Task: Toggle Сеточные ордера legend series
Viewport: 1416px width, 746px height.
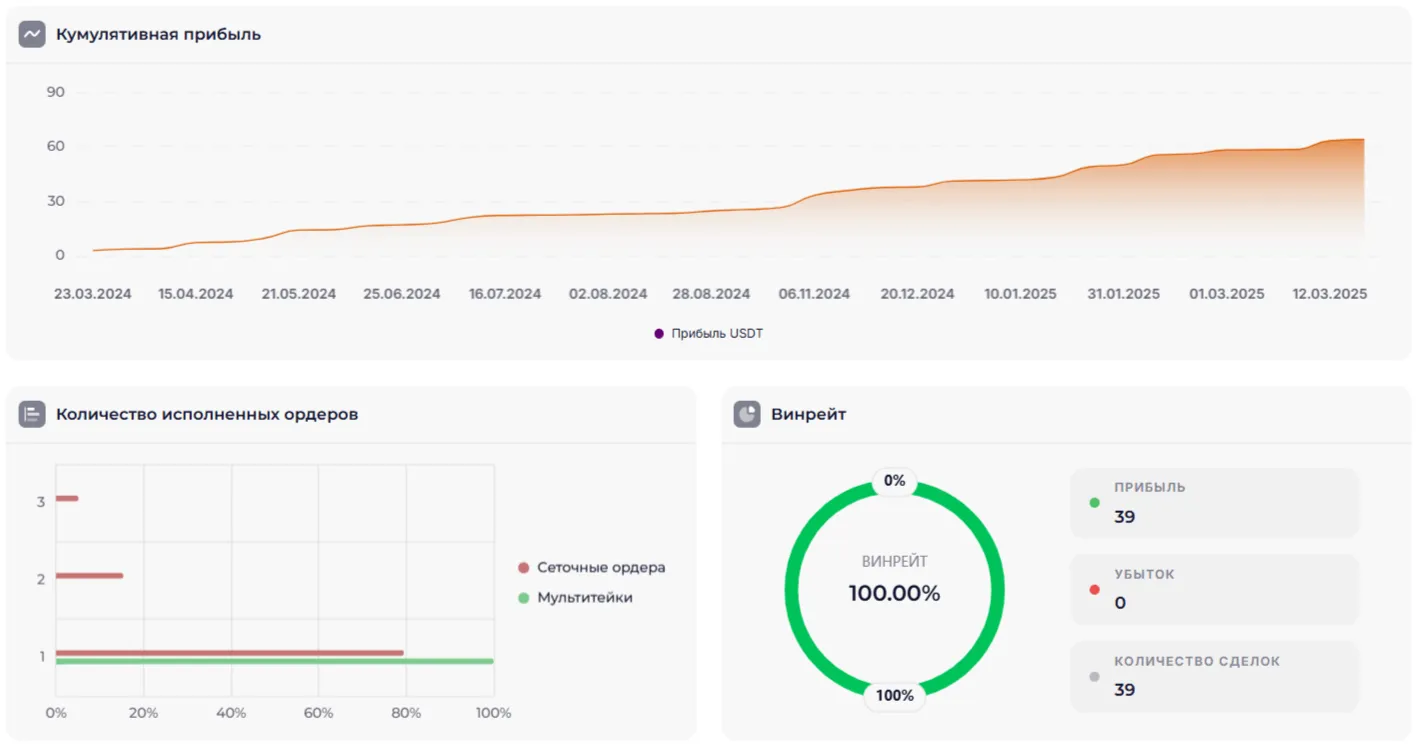Action: click(523, 568)
